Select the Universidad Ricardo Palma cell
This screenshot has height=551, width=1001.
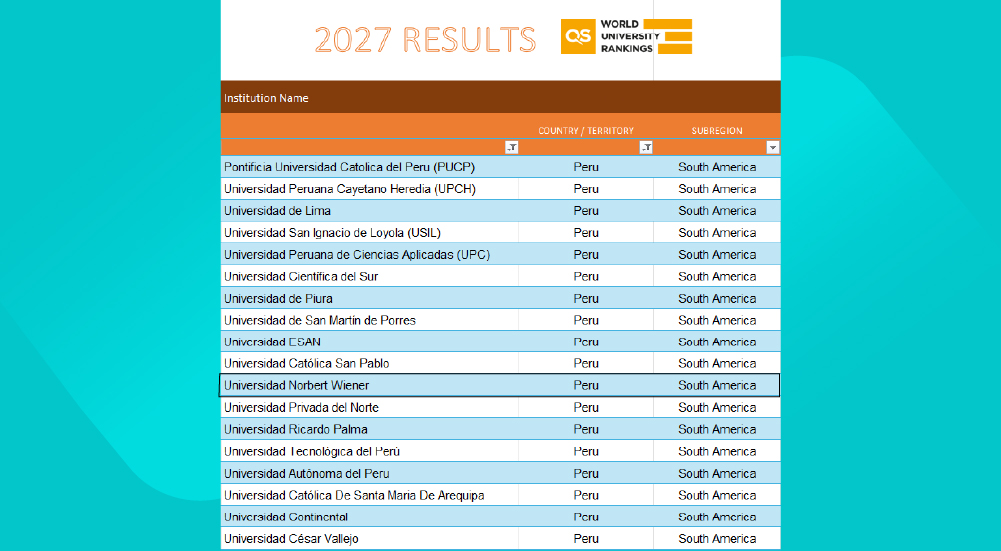click(x=370, y=429)
